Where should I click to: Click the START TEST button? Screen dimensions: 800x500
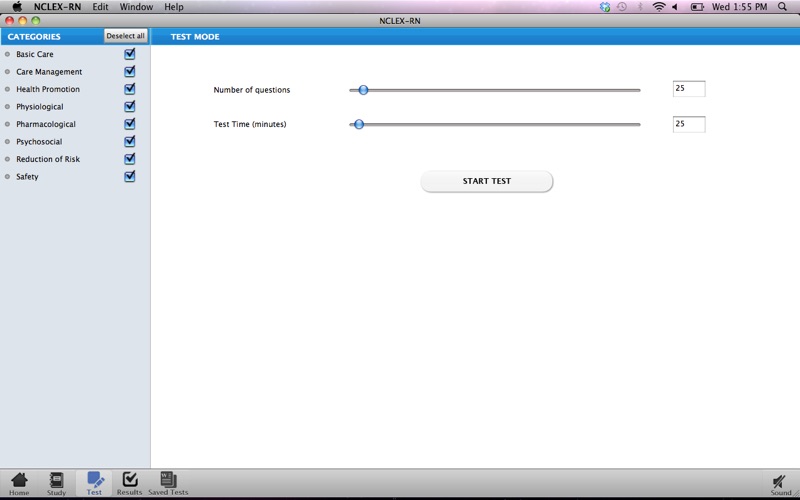coord(486,181)
